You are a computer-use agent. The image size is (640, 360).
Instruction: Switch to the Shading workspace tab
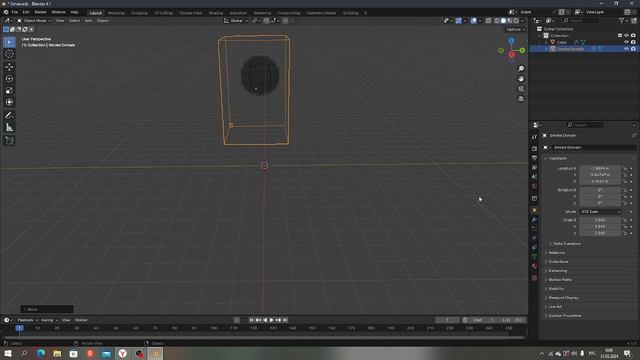pos(216,13)
